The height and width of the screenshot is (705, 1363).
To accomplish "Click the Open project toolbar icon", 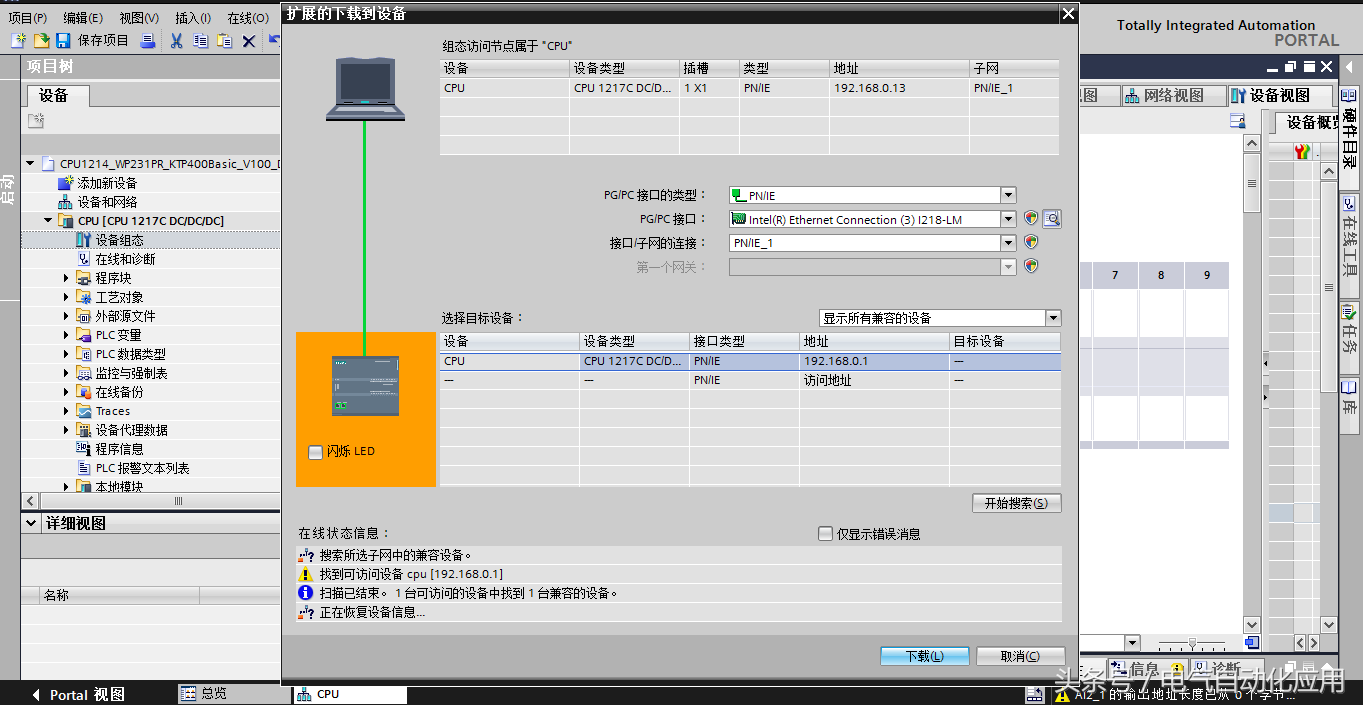I will tap(41, 41).
